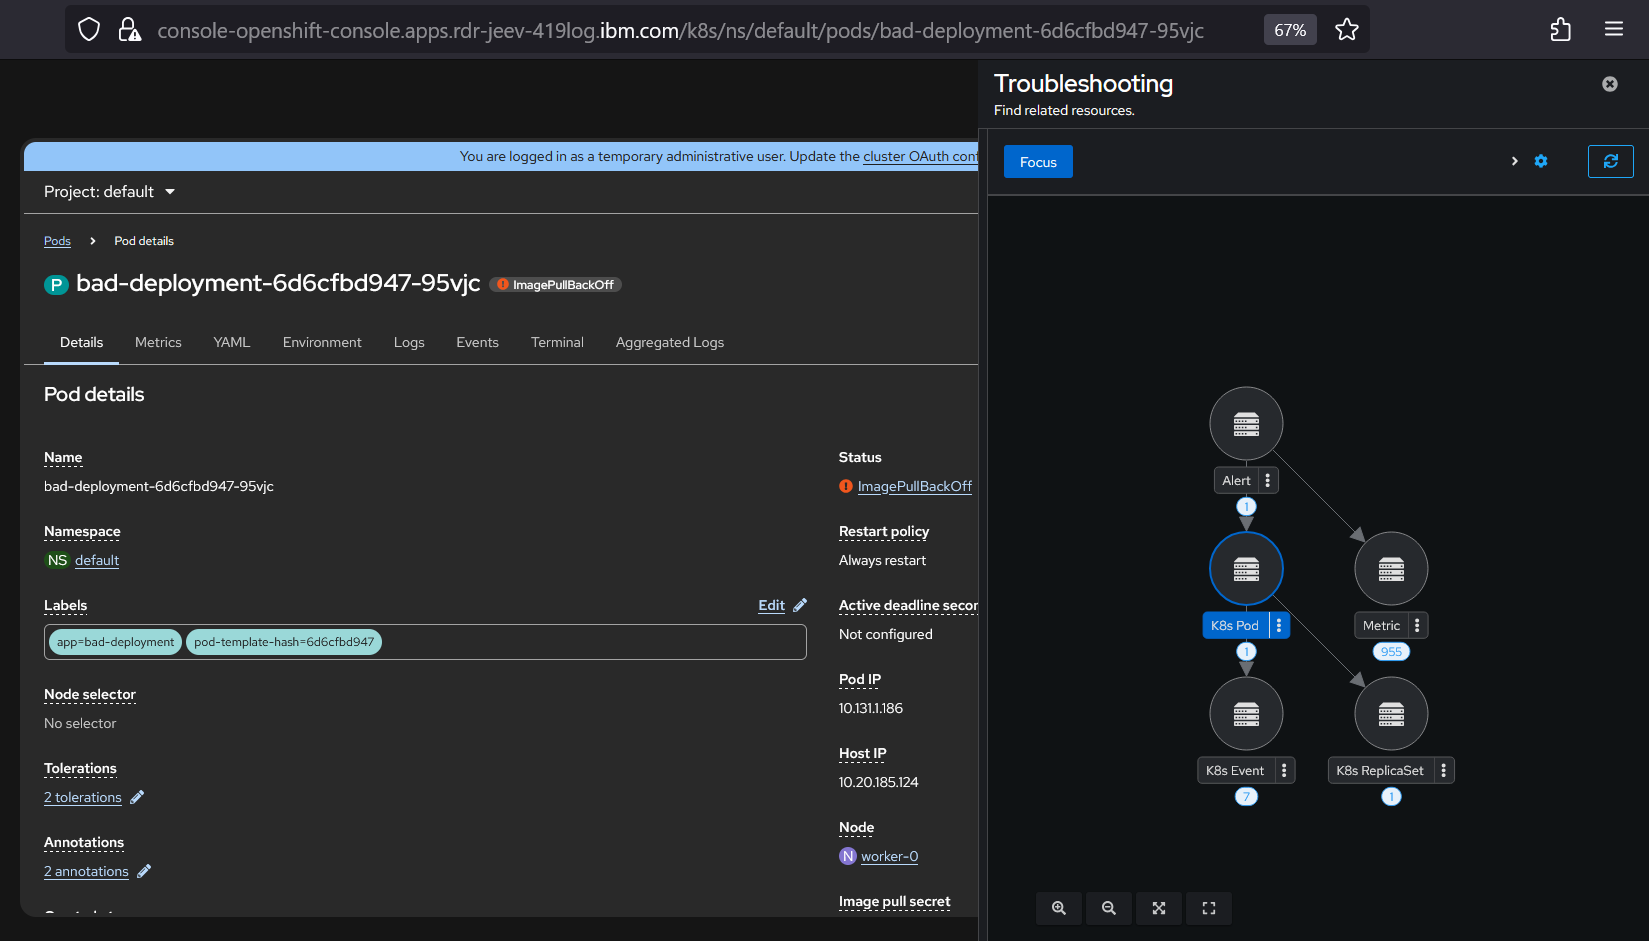
Task: Click the tolerations edit pencil icon
Action: click(x=137, y=797)
